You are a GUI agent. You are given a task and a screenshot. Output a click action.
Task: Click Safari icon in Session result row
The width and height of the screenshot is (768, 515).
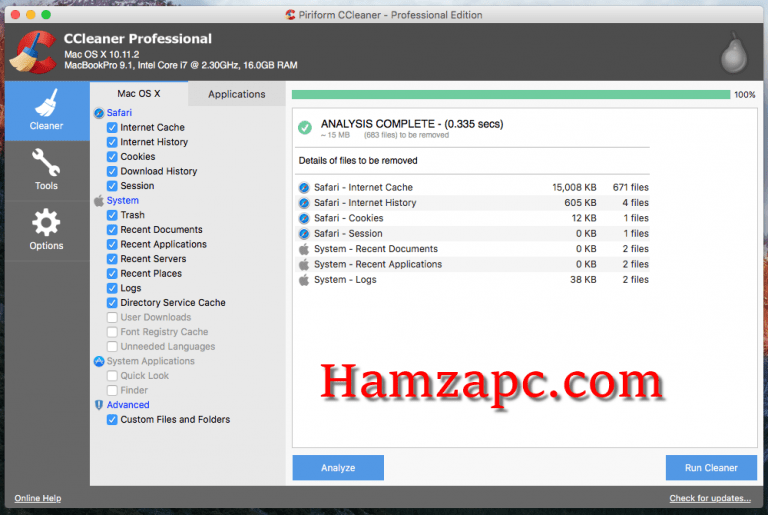(x=304, y=234)
